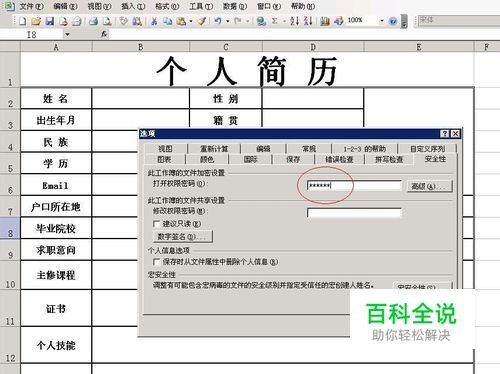The width and height of the screenshot is (500, 374).
Task: Click the Excel document icon beside File menu
Action: pos(10,6)
